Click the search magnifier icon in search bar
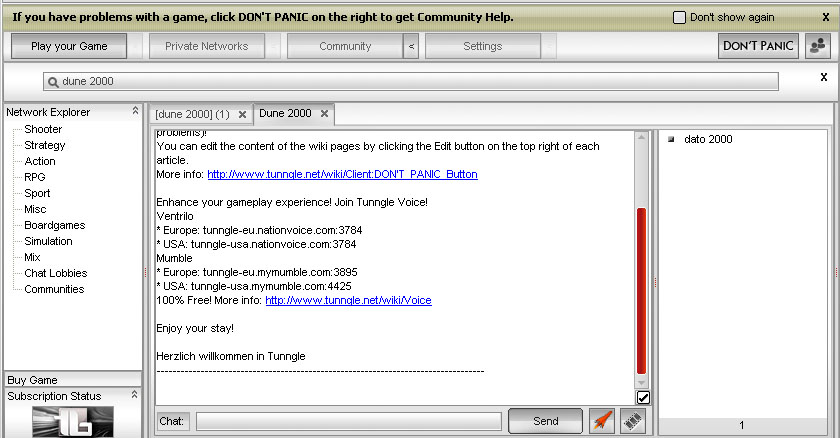Viewport: 840px width, 438px height. tap(53, 82)
